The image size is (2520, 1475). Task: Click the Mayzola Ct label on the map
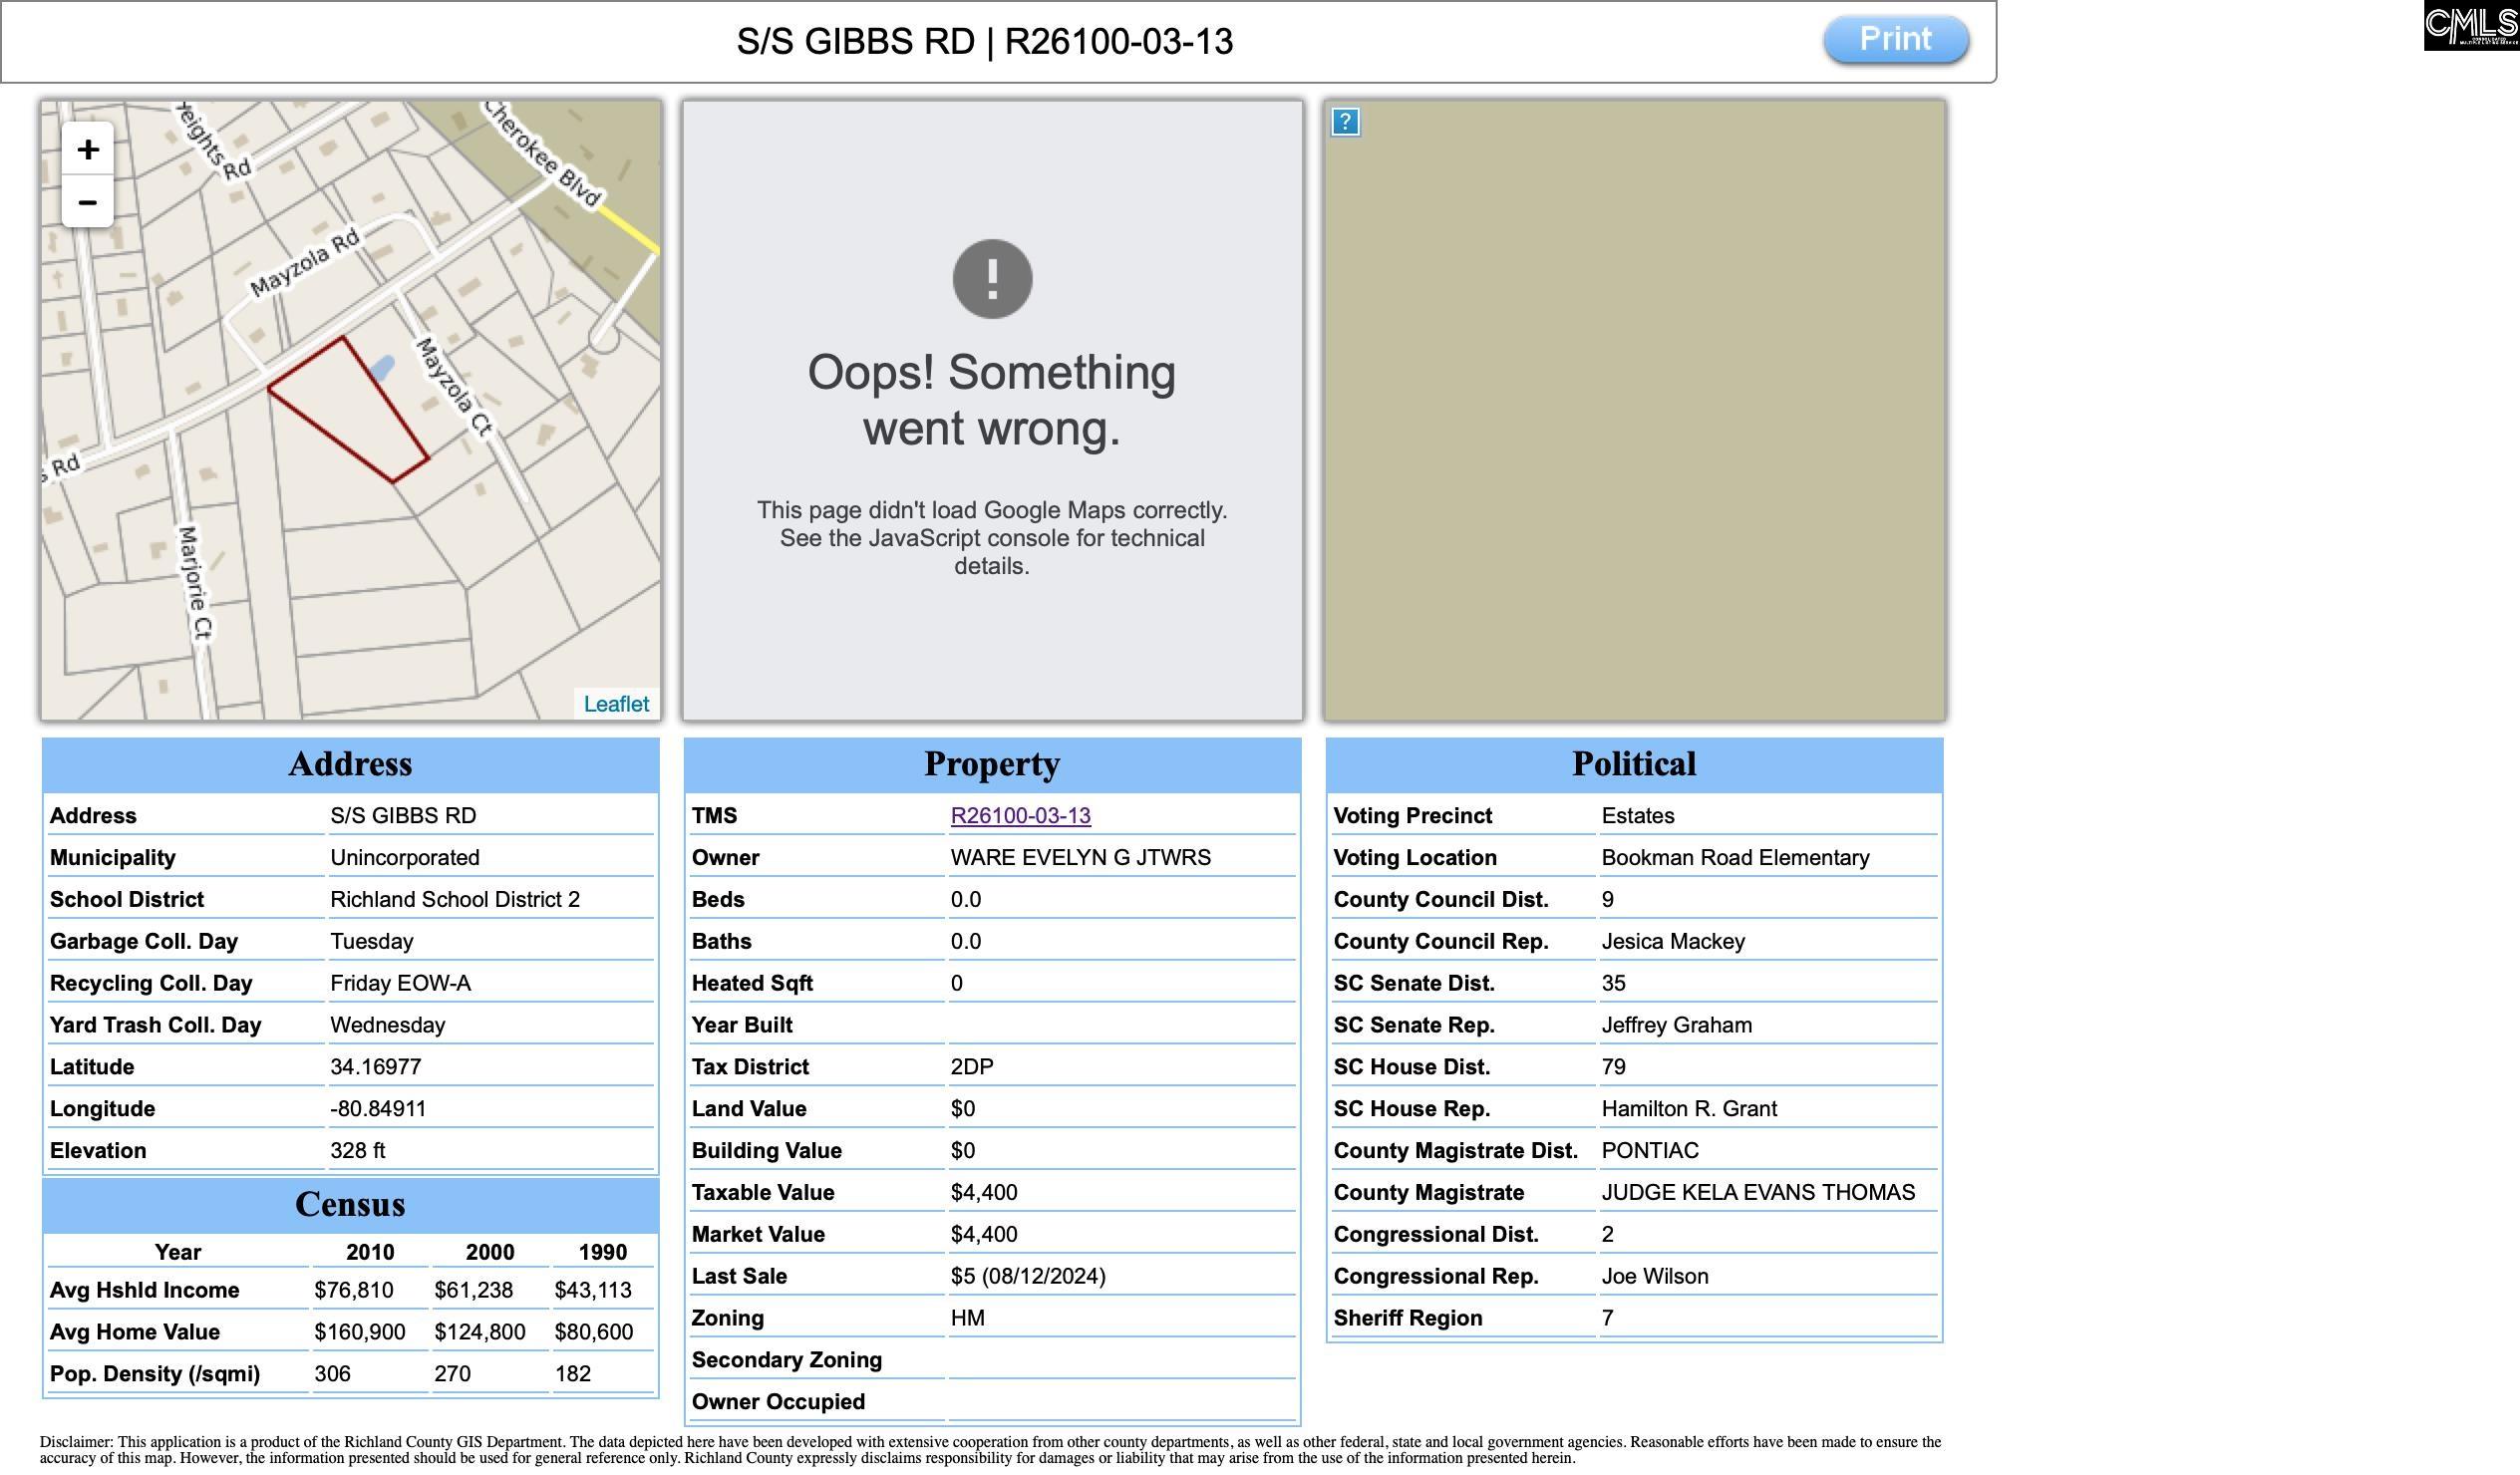[454, 387]
